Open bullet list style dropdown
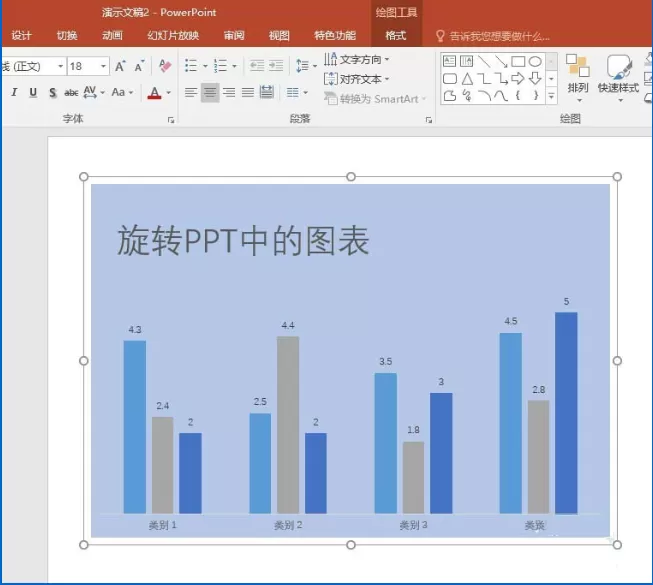Viewport: 653px width, 585px height. tap(205, 66)
